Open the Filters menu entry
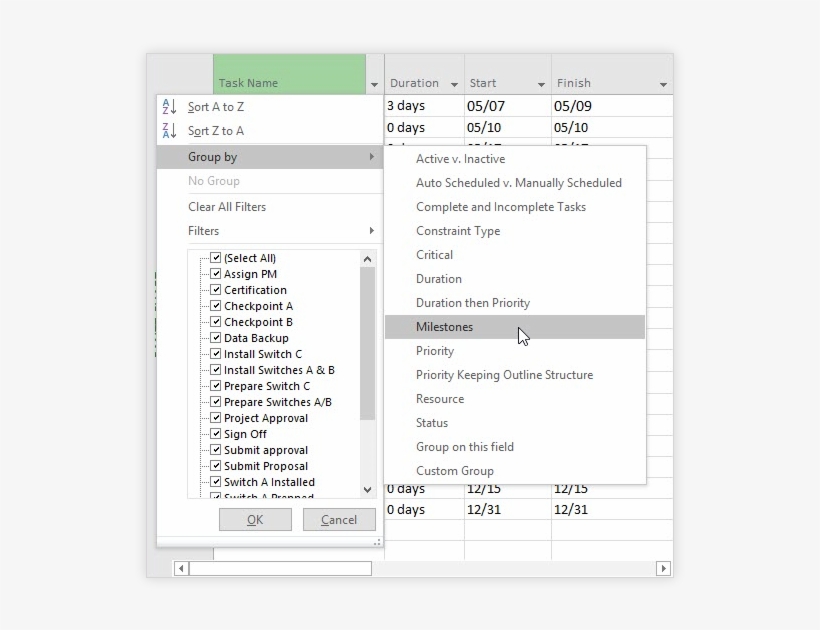Image resolution: width=820 pixels, height=630 pixels. coord(270,231)
